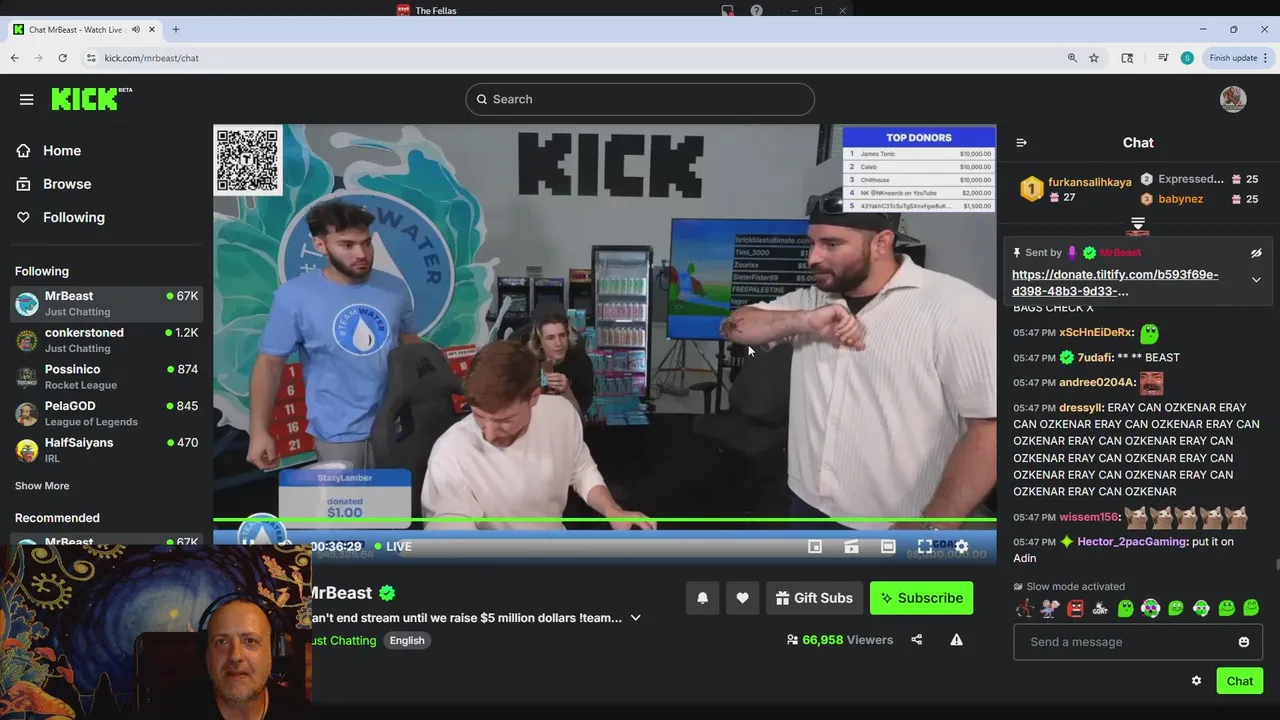Focus the Send a message field
This screenshot has height=720, width=1280.
(1138, 642)
